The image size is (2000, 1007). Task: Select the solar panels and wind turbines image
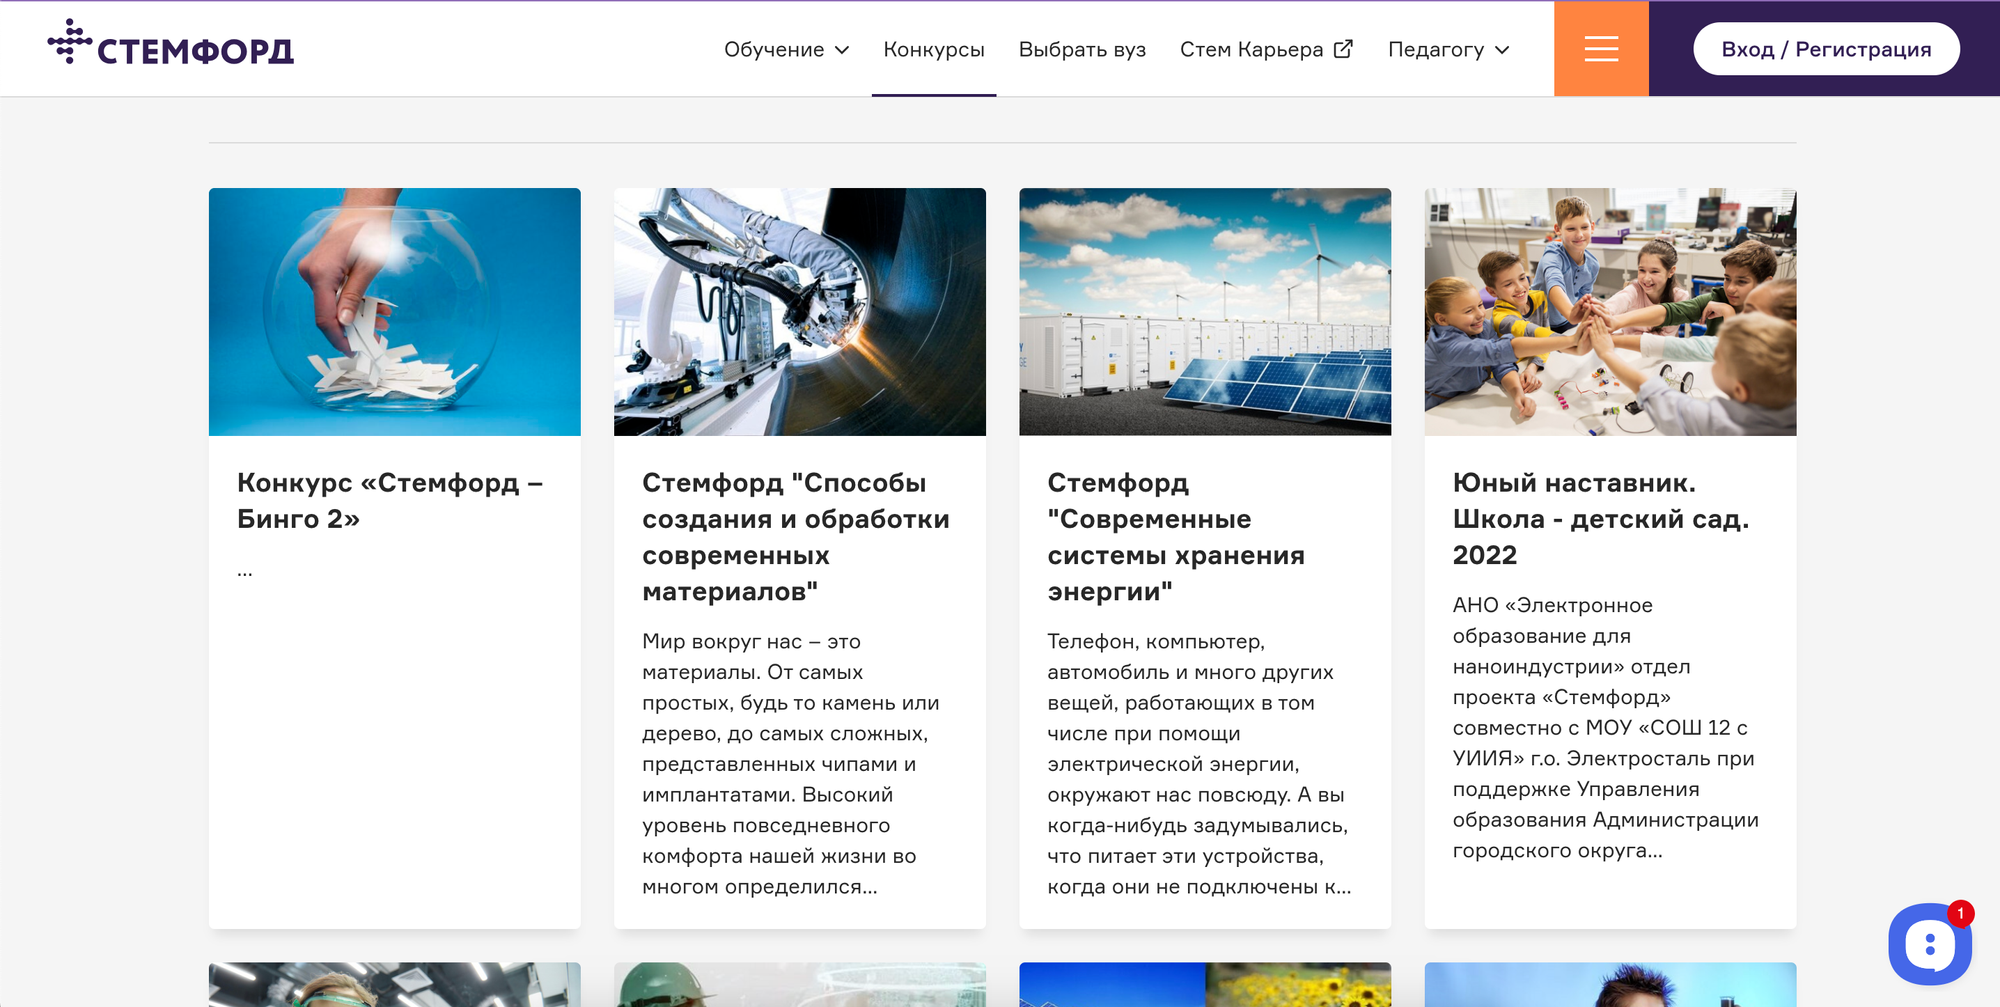[1204, 312]
